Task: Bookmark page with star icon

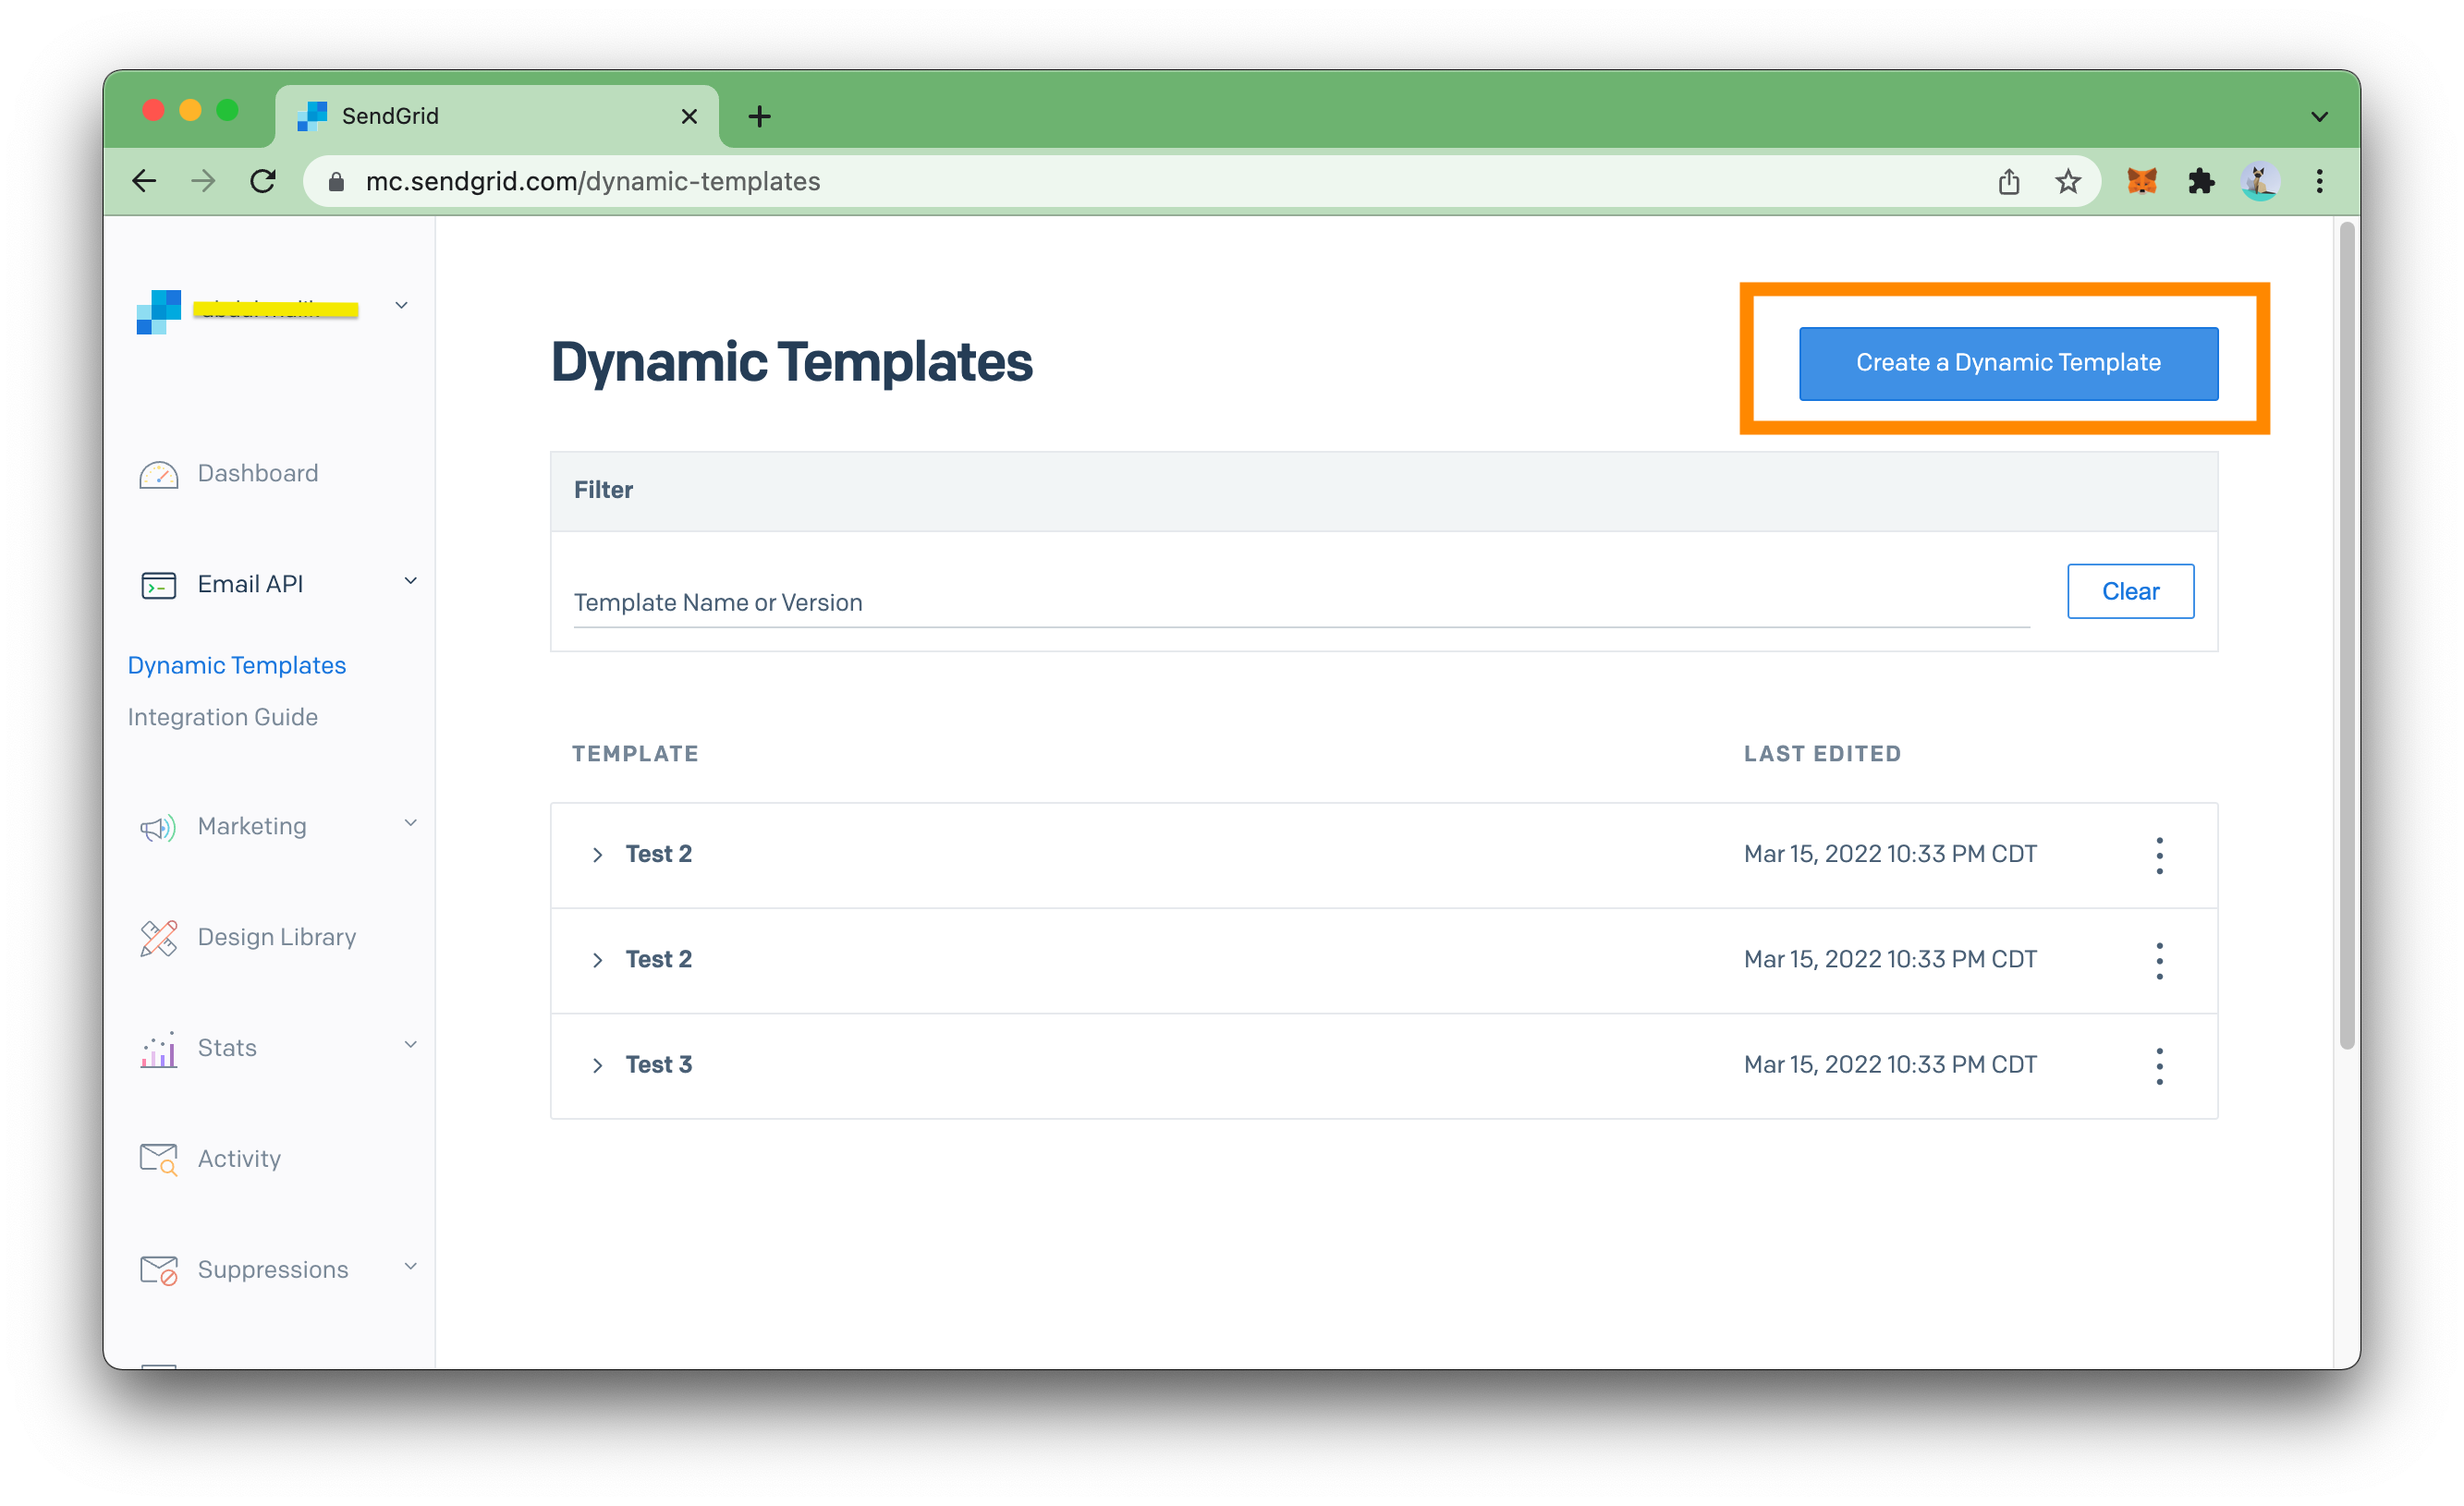Action: point(2067,181)
